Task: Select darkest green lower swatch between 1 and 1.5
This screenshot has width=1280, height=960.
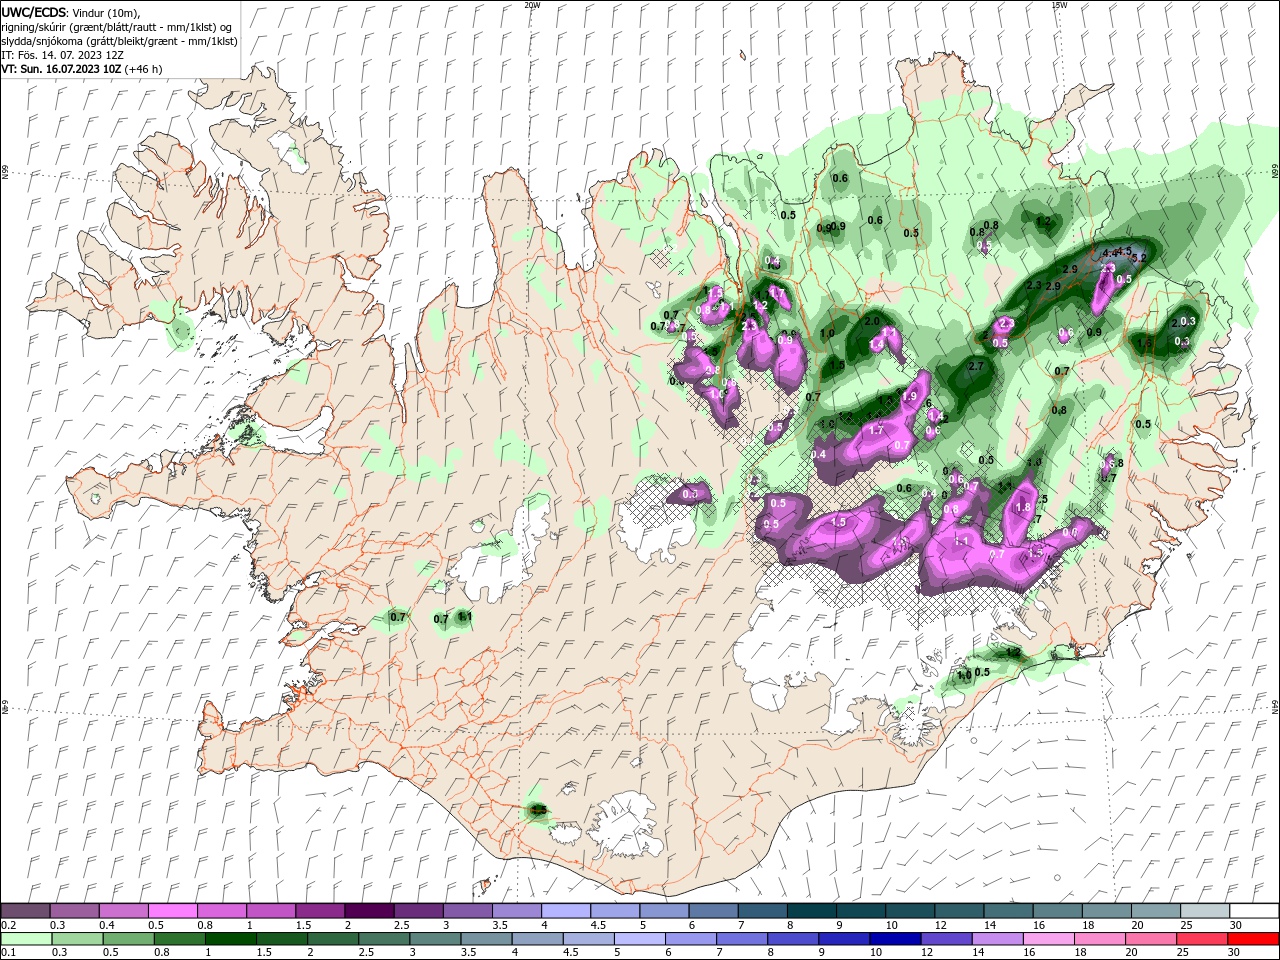Action: pos(230,938)
